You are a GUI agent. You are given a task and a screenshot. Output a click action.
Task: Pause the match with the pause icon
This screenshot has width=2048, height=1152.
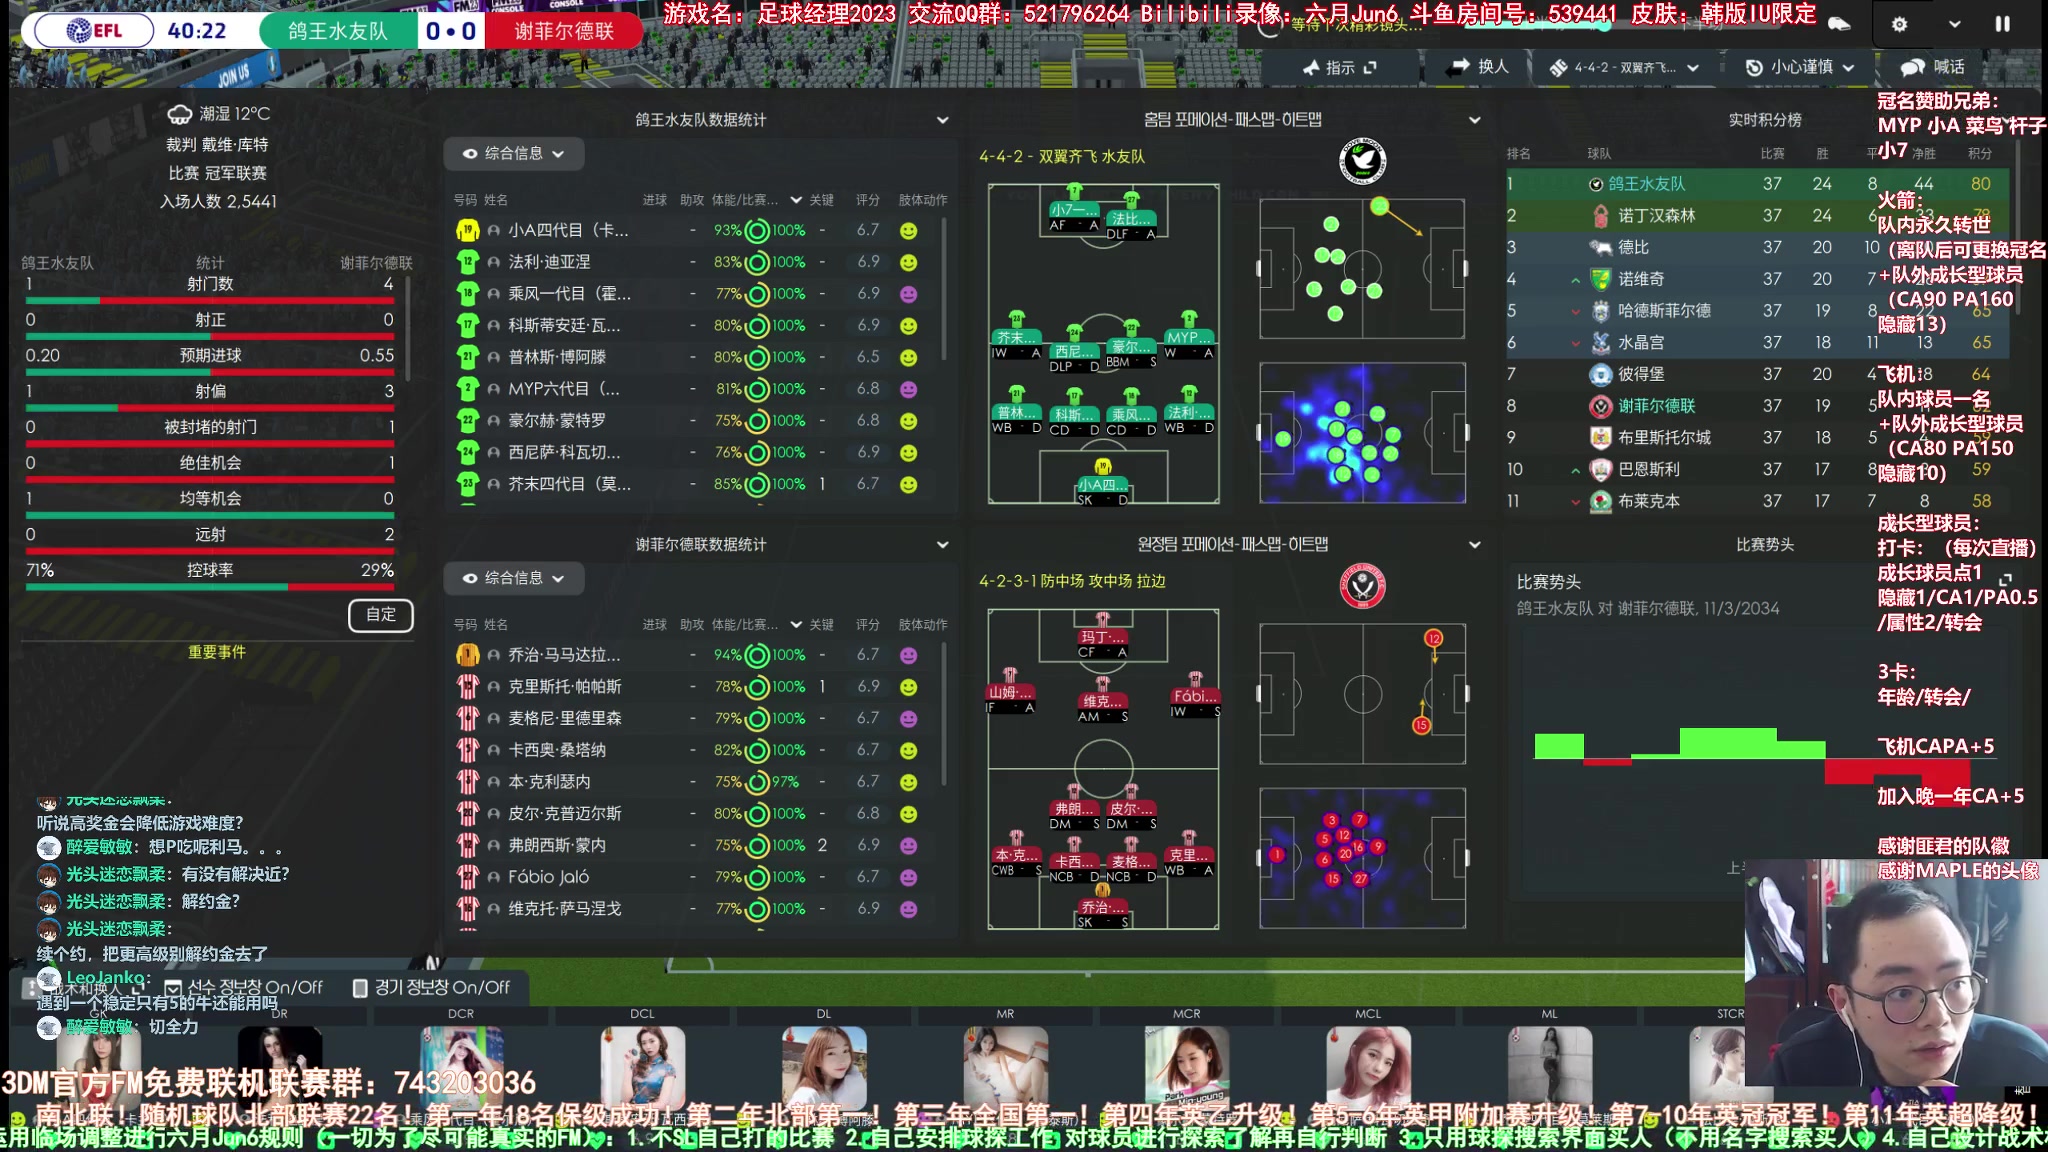[2002, 24]
